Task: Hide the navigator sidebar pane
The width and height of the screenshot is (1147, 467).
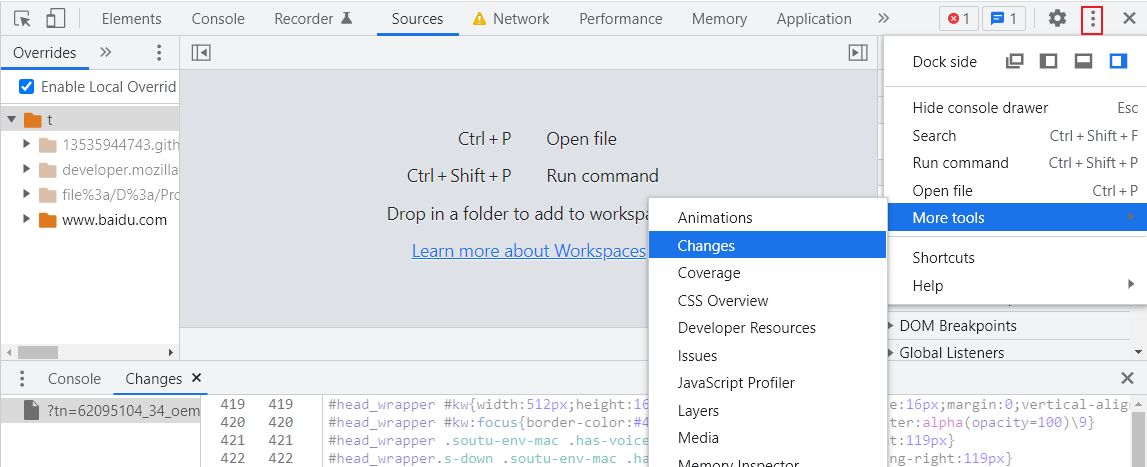Action: tap(201, 53)
